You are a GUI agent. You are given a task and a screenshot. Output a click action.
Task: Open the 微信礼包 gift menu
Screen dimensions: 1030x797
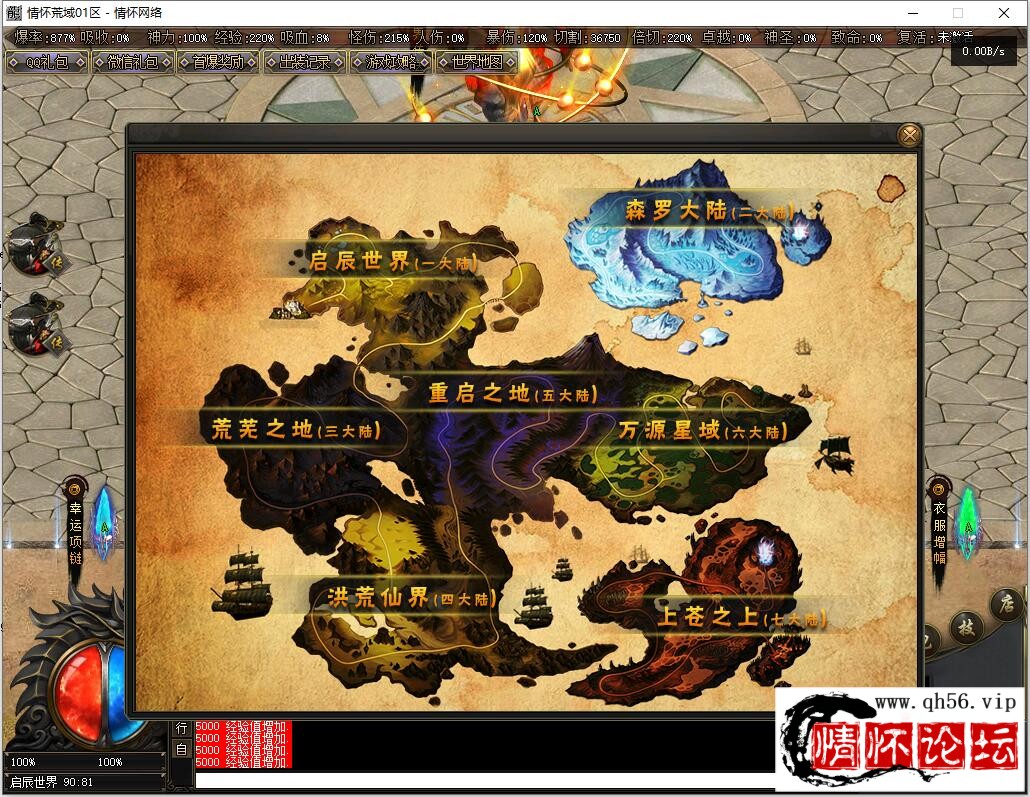point(132,62)
